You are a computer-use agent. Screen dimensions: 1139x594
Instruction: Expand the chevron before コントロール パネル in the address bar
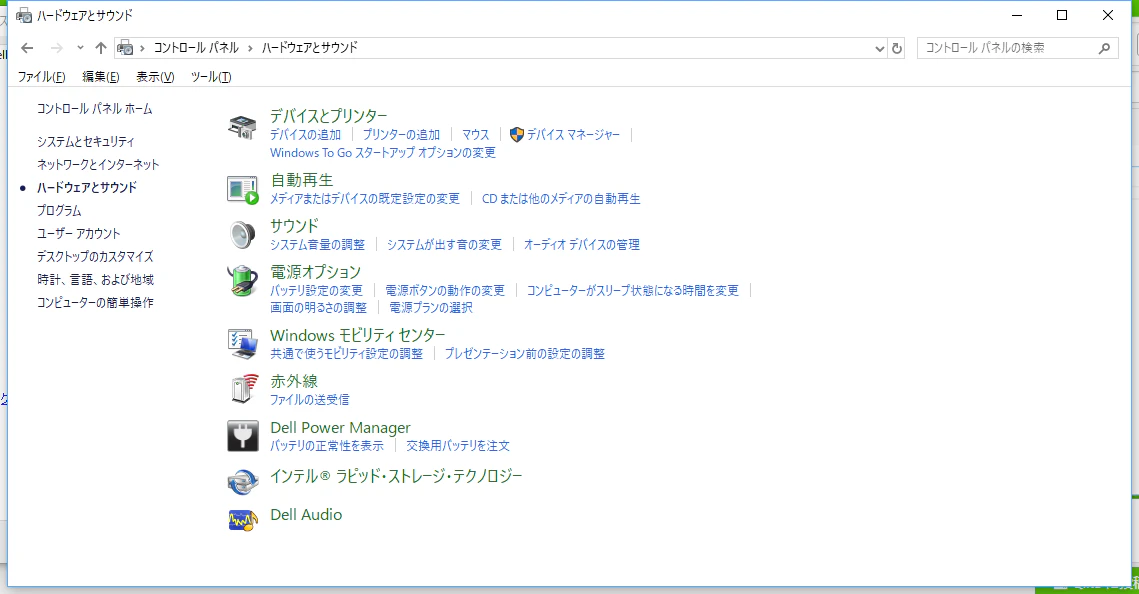click(x=142, y=48)
